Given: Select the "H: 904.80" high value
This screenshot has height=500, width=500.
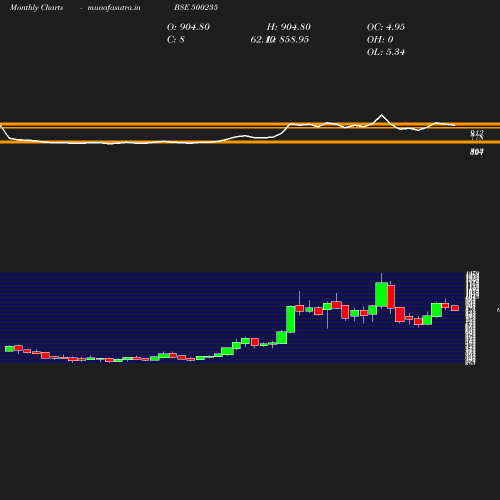Looking at the screenshot, I should pos(289,27).
